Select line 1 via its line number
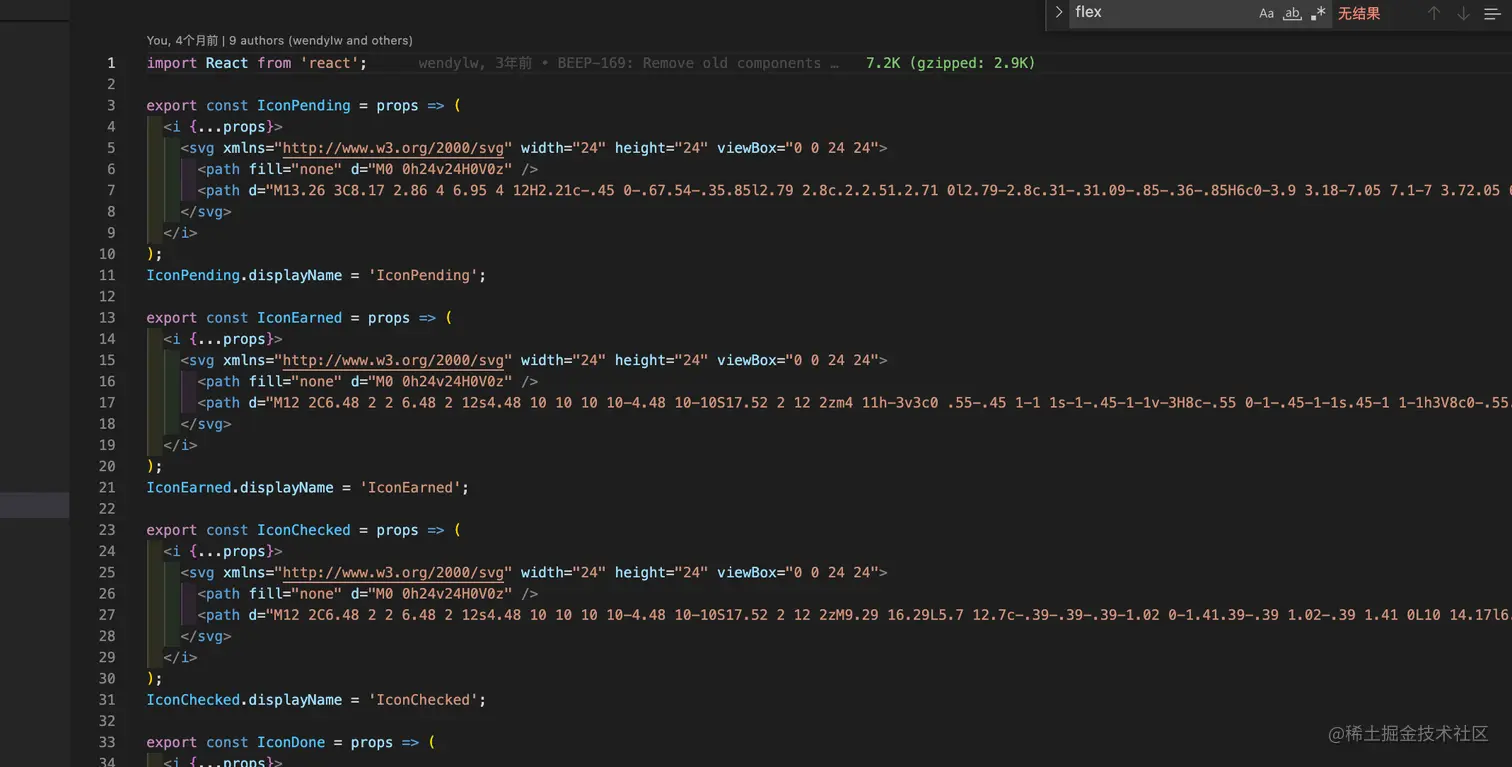 [111, 63]
